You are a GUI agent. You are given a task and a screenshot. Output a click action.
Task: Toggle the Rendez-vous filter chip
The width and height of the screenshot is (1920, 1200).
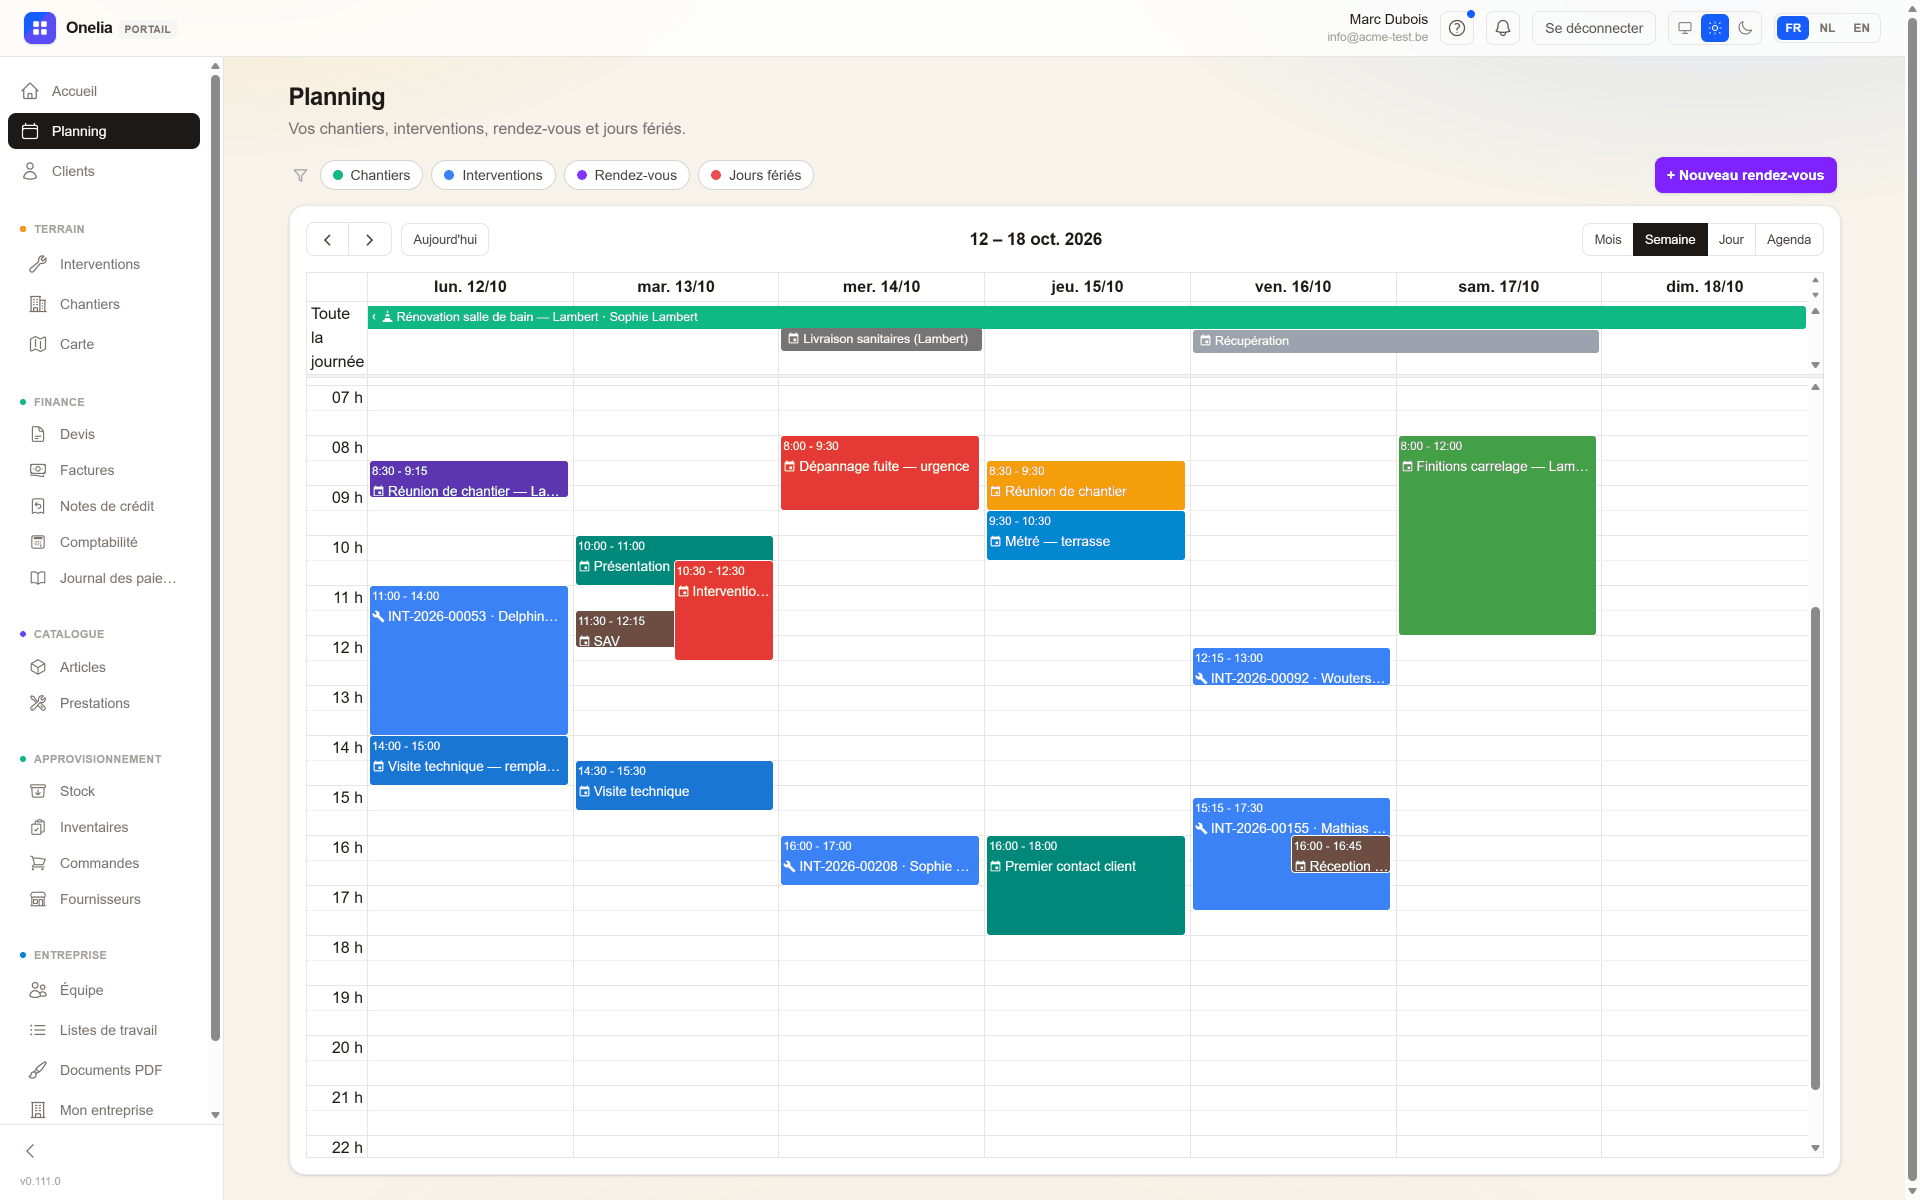pos(626,175)
